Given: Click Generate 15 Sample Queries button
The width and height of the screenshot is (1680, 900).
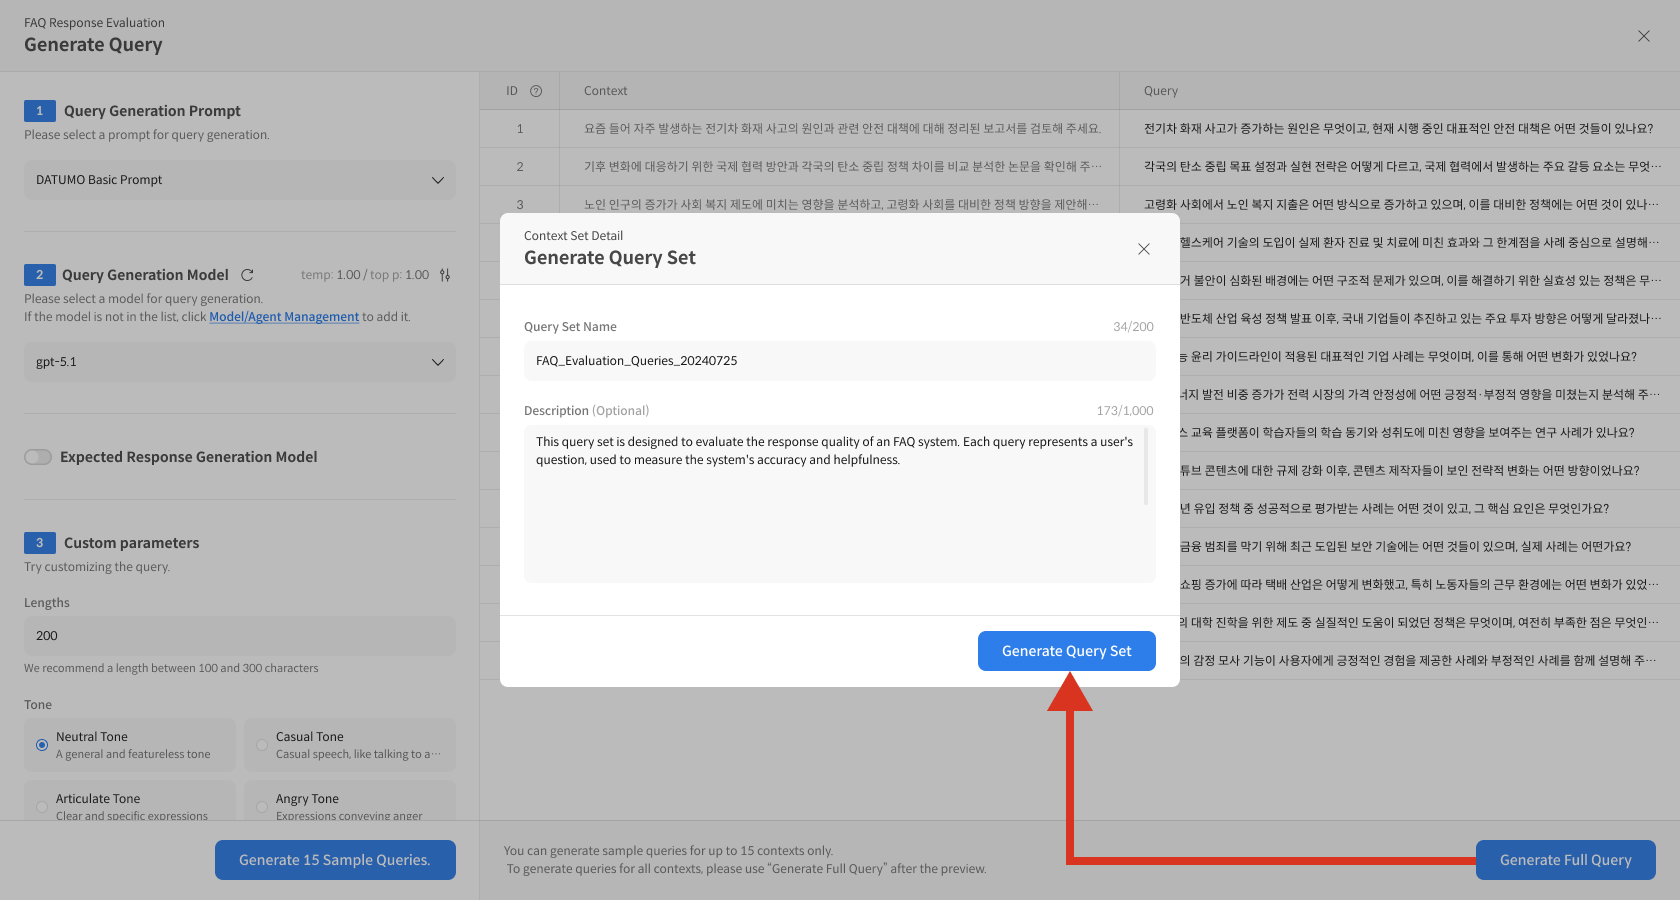Looking at the screenshot, I should (335, 860).
